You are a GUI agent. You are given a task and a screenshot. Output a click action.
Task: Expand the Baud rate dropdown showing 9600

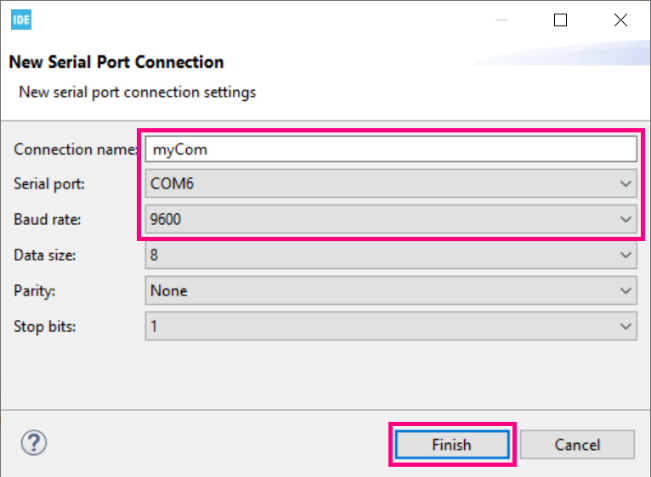(391, 219)
